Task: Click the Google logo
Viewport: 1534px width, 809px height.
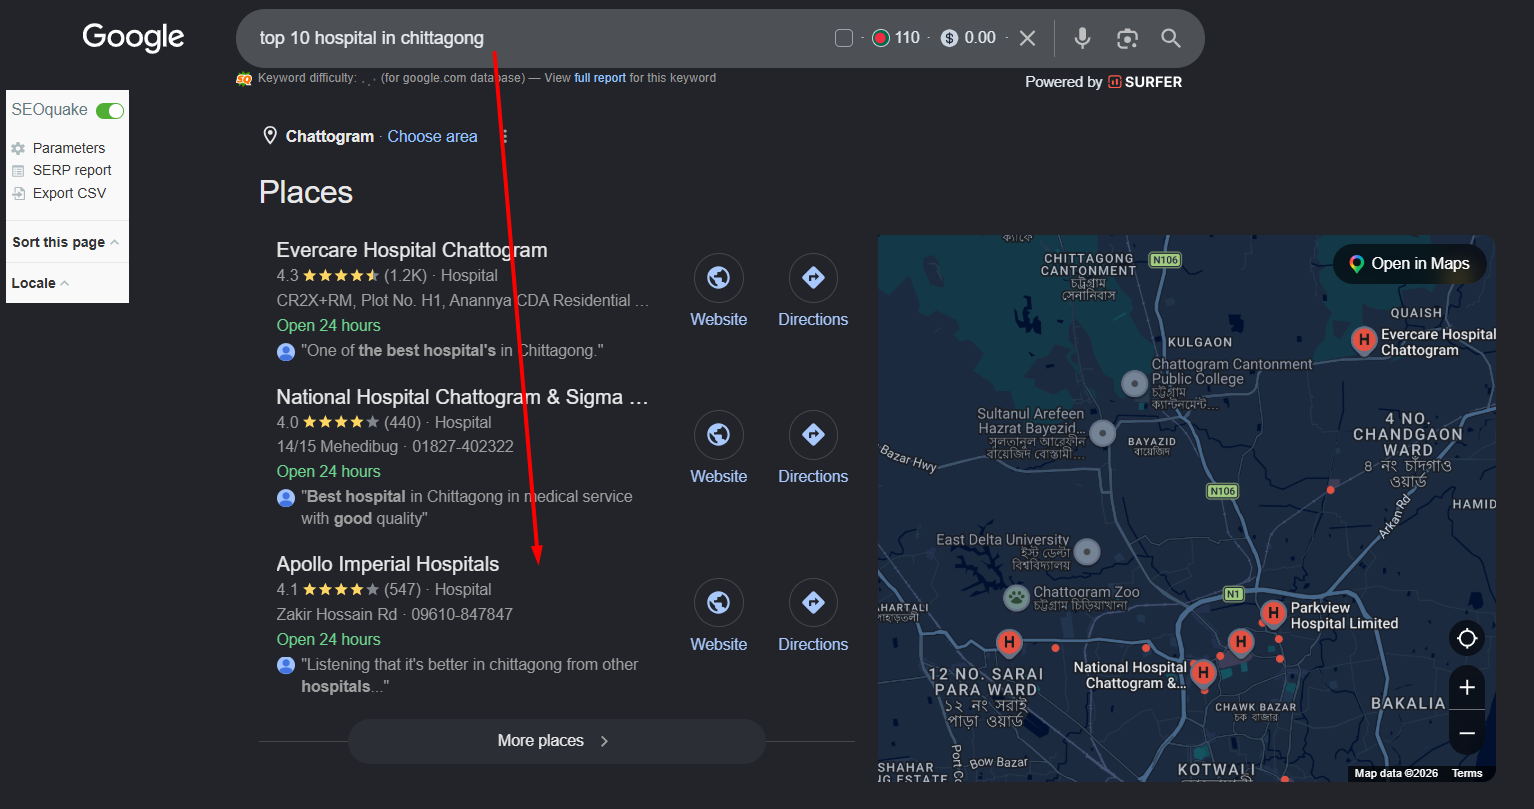Action: pyautogui.click(x=133, y=37)
